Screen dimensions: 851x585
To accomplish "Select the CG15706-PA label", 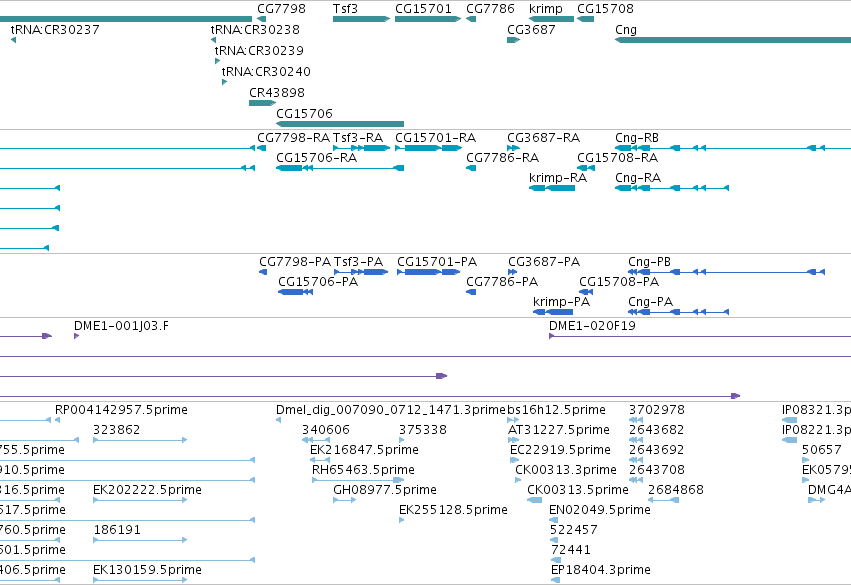I will (318, 282).
